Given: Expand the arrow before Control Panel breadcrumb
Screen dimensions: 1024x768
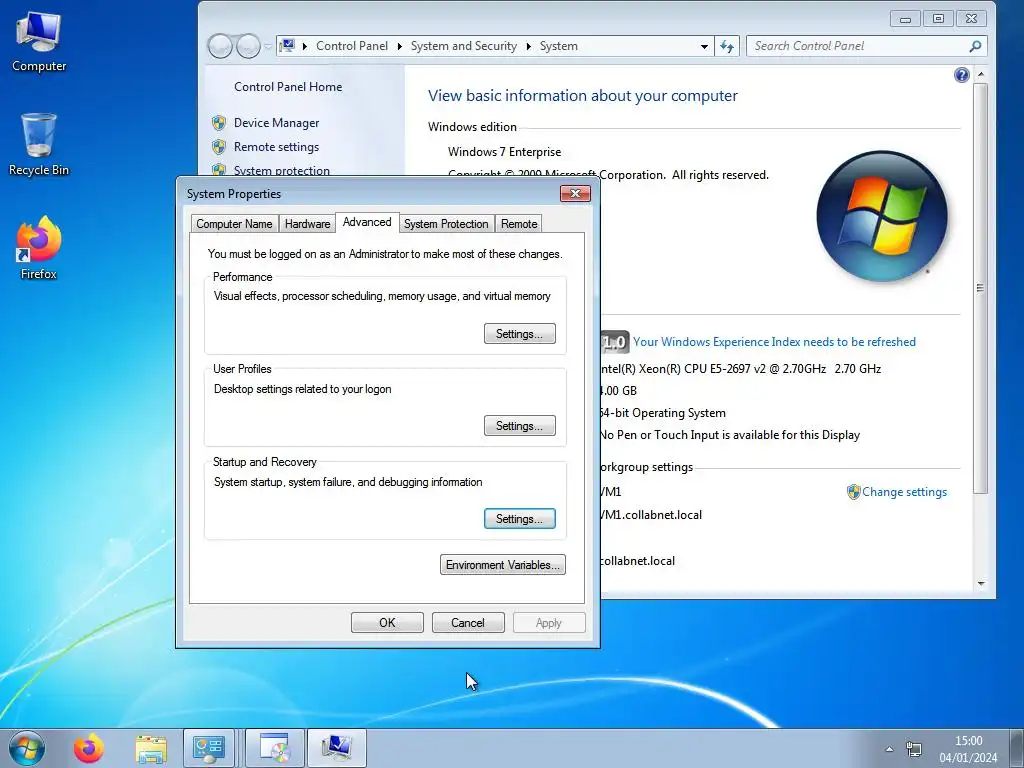Looking at the screenshot, I should [304, 46].
